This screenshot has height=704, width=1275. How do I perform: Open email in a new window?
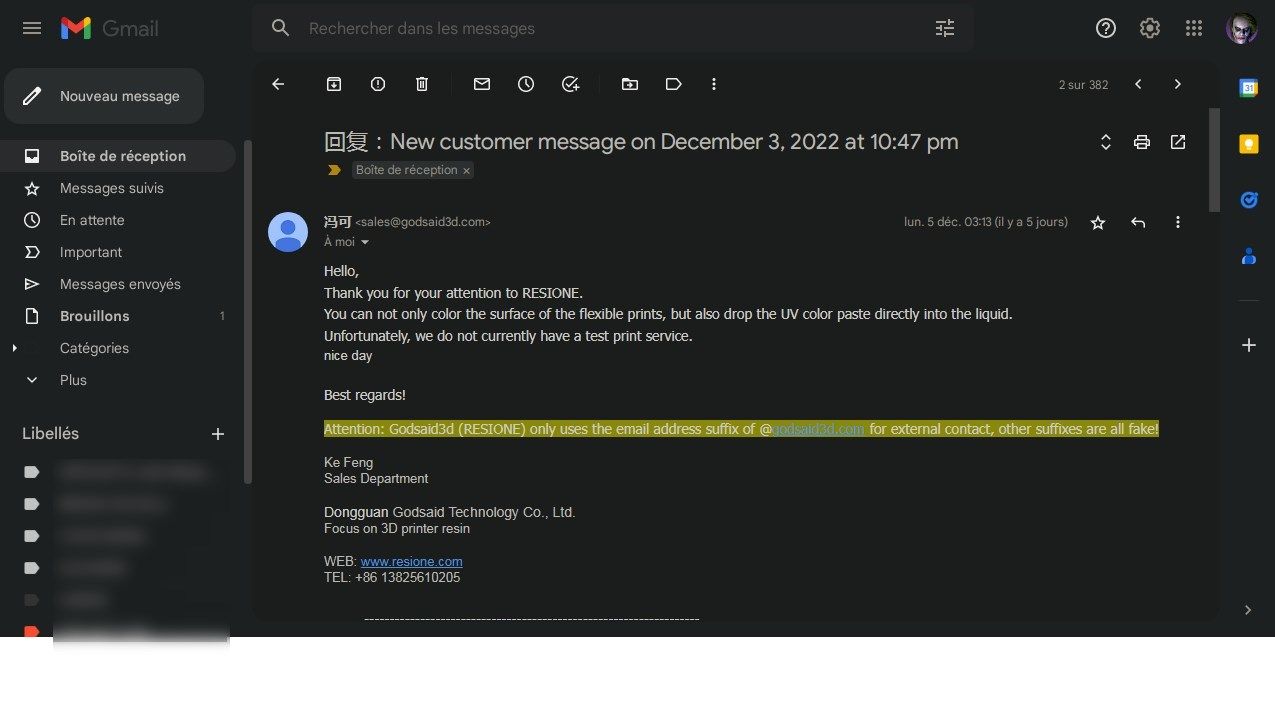click(1178, 142)
